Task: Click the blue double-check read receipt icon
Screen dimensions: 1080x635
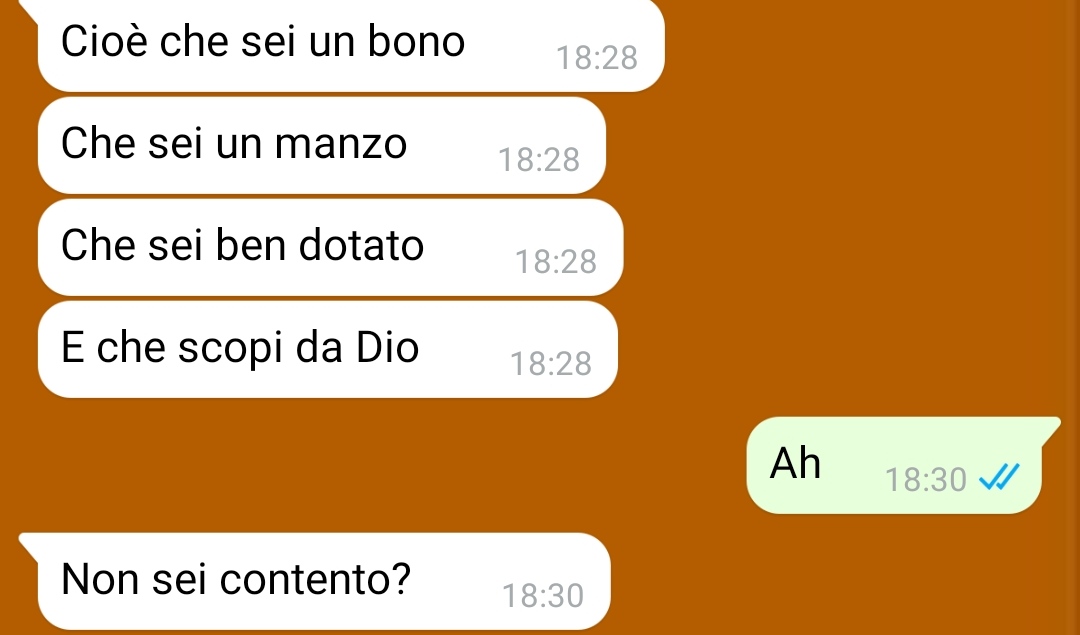Action: (999, 477)
